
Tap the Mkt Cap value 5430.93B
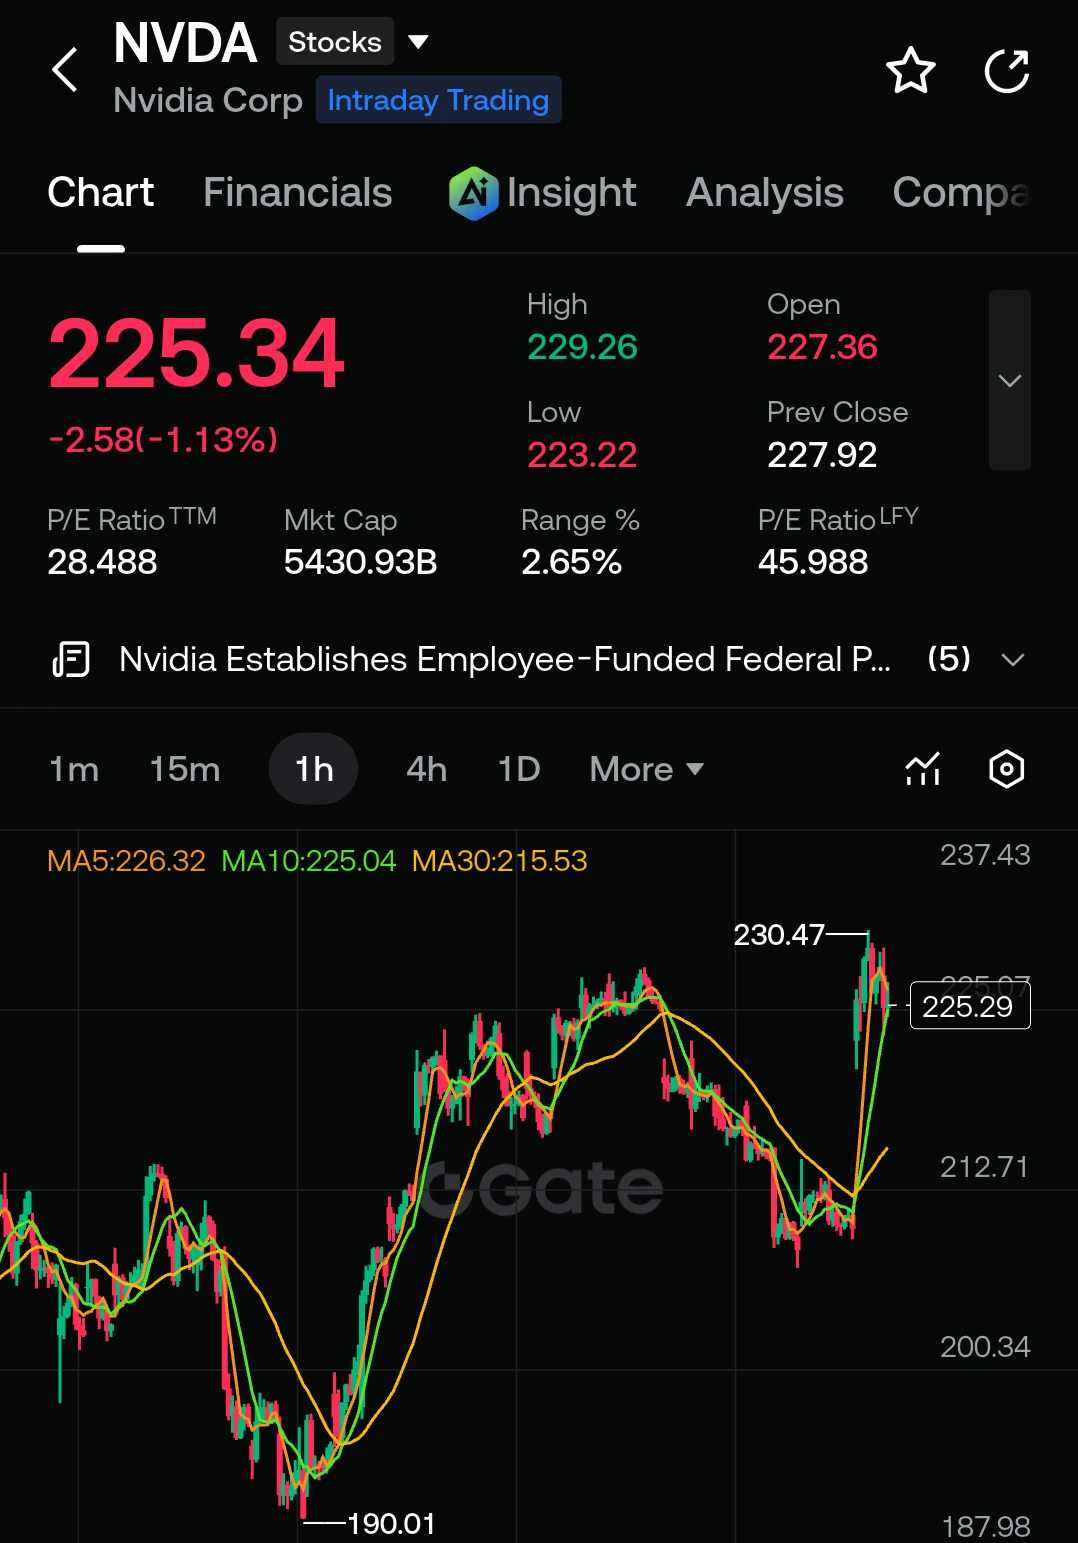click(x=360, y=562)
